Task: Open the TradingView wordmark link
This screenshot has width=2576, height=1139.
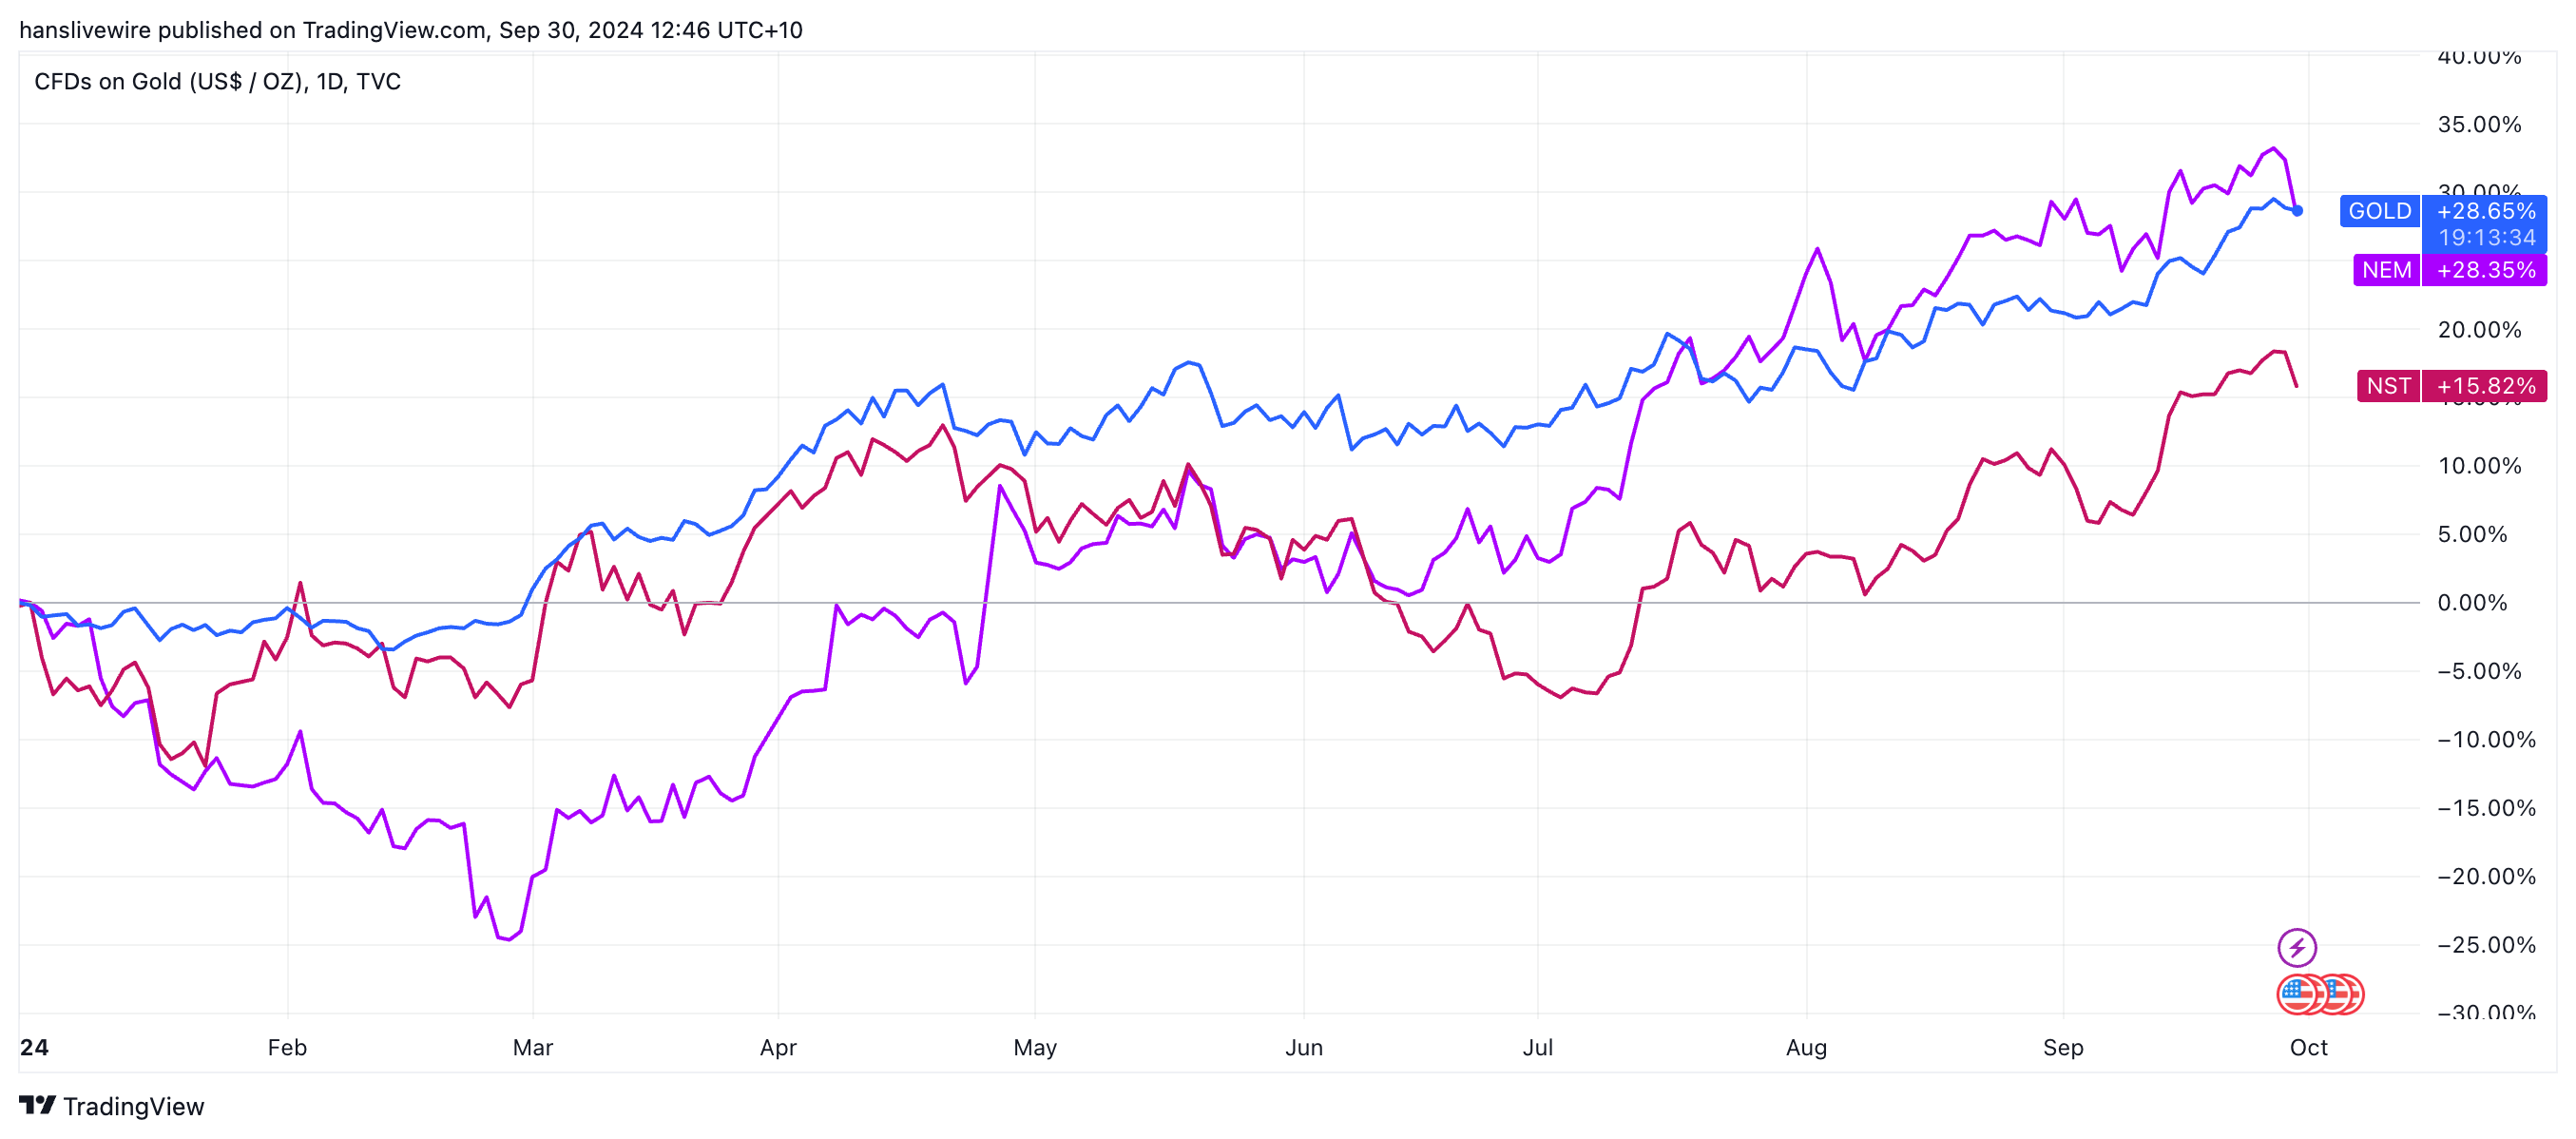Action: pyautogui.click(x=133, y=1106)
